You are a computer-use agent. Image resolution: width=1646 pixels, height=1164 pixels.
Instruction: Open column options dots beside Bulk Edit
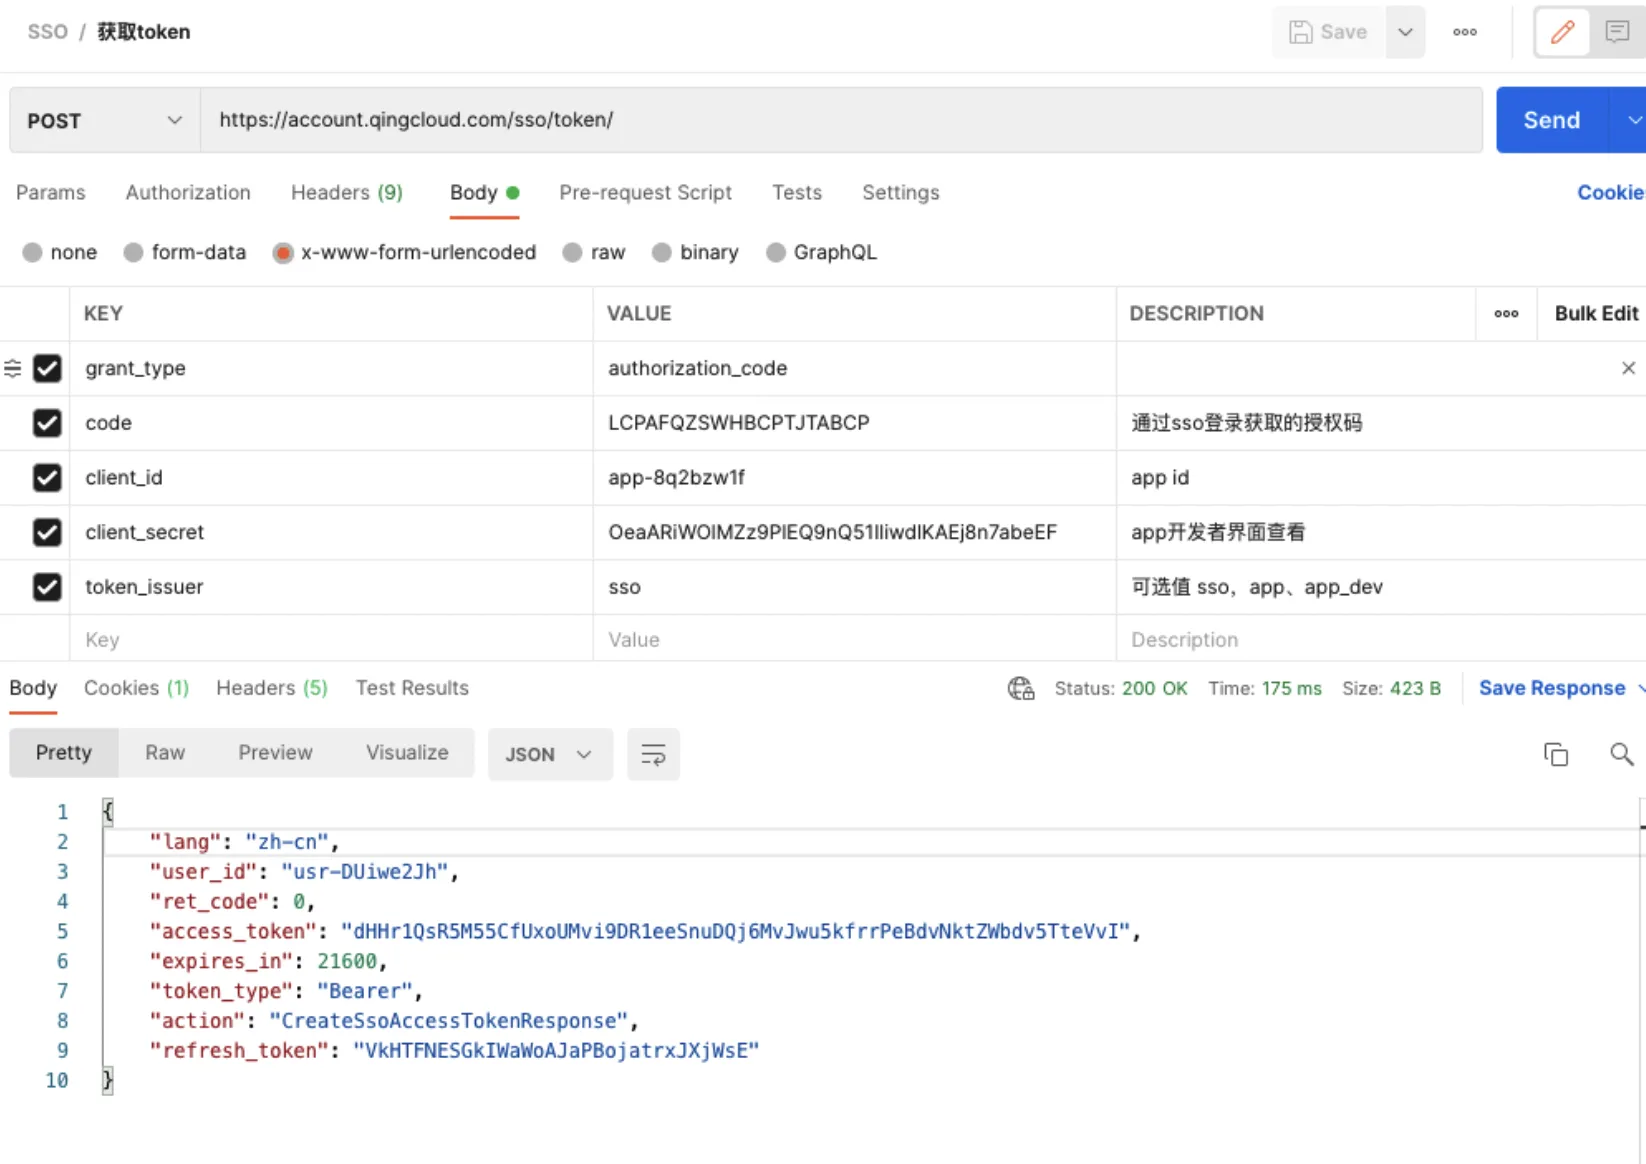click(x=1506, y=314)
